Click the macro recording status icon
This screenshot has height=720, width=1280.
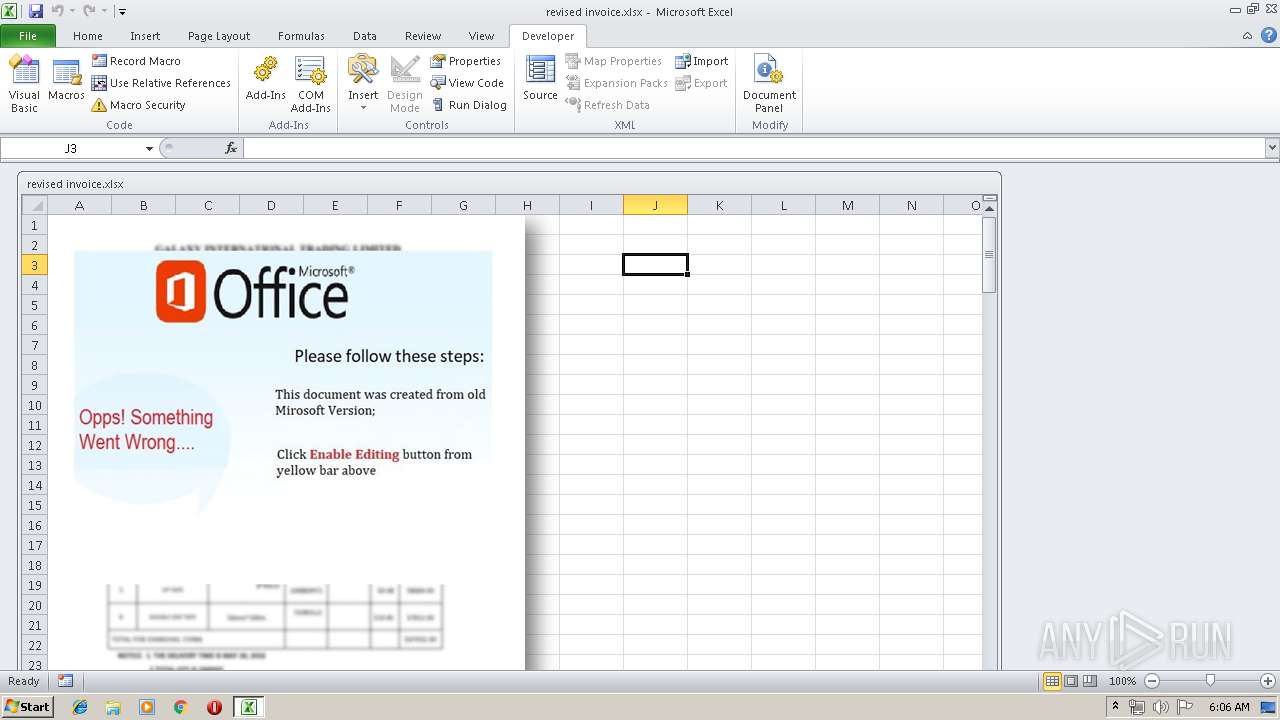click(x=65, y=681)
